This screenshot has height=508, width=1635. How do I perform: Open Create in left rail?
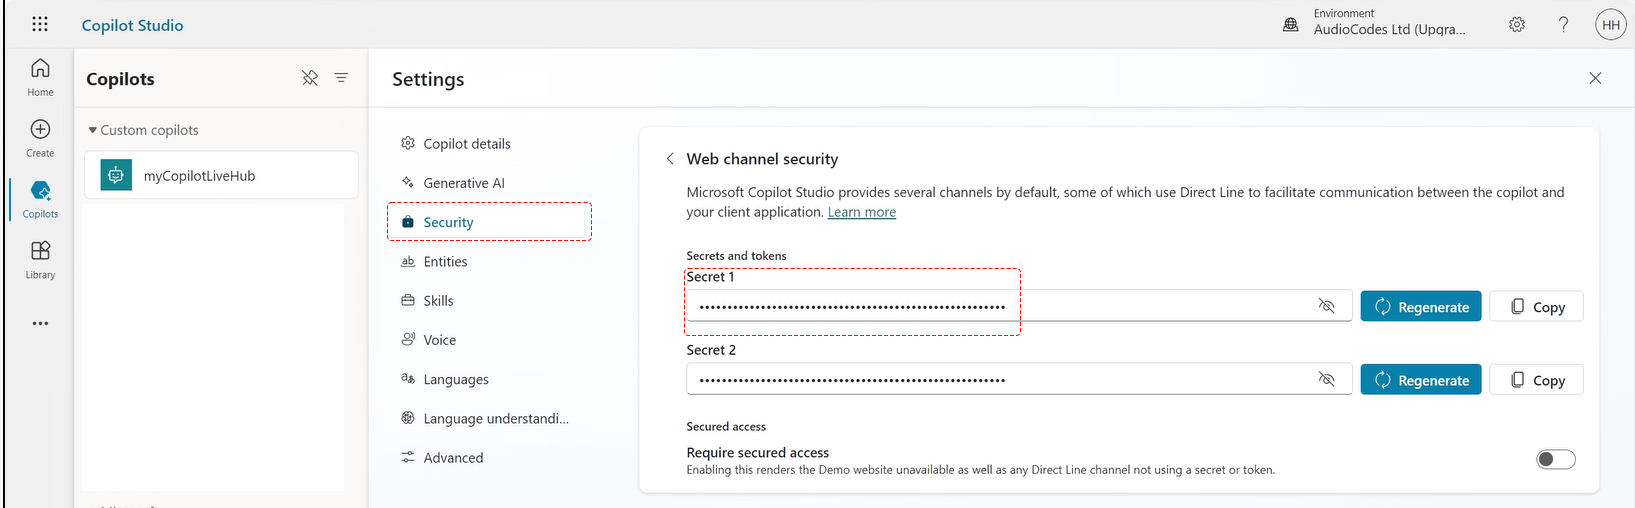pos(40,138)
